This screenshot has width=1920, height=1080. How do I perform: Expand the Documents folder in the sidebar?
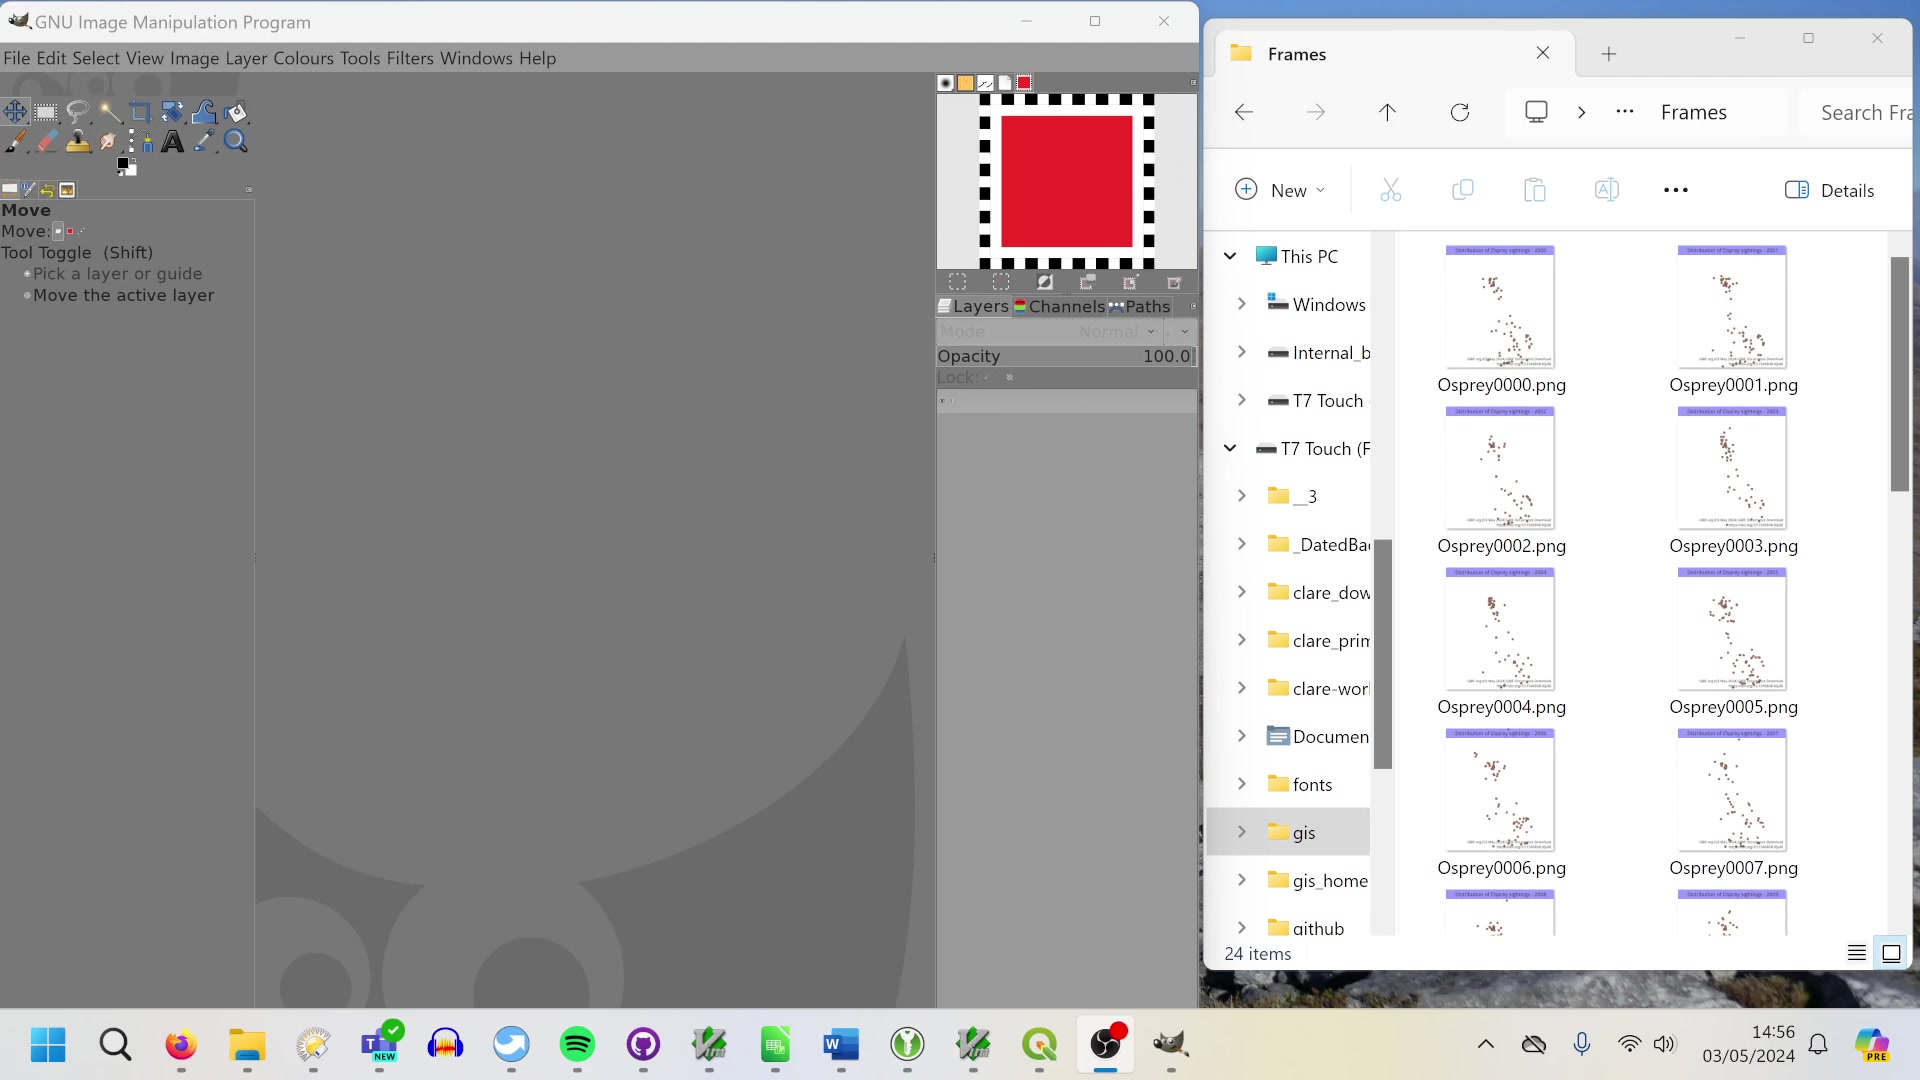[1242, 736]
